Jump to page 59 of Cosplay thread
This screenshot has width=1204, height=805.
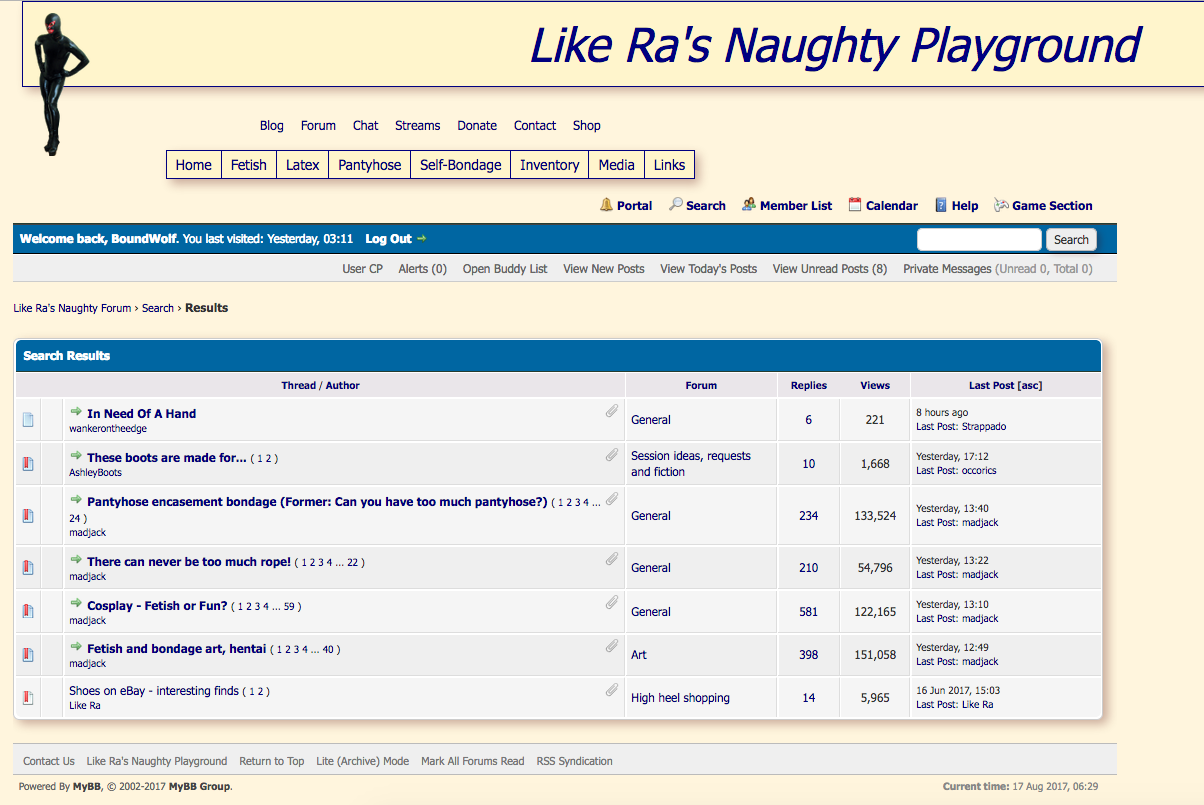pos(290,606)
